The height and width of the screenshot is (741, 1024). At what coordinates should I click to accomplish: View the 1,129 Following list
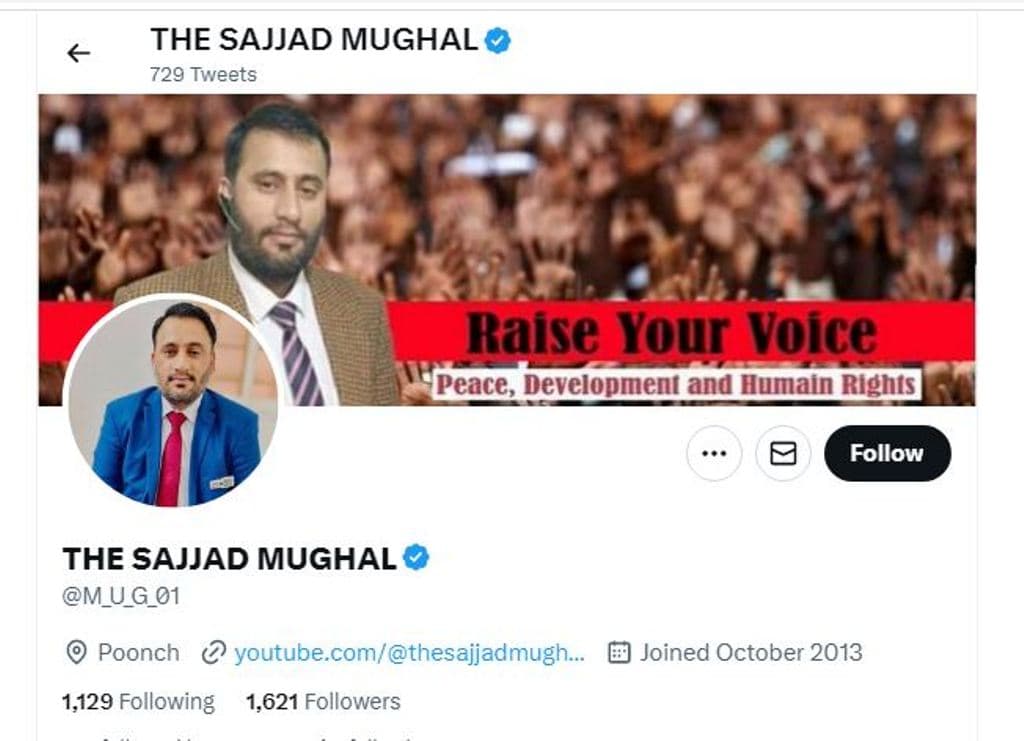[x=138, y=702]
